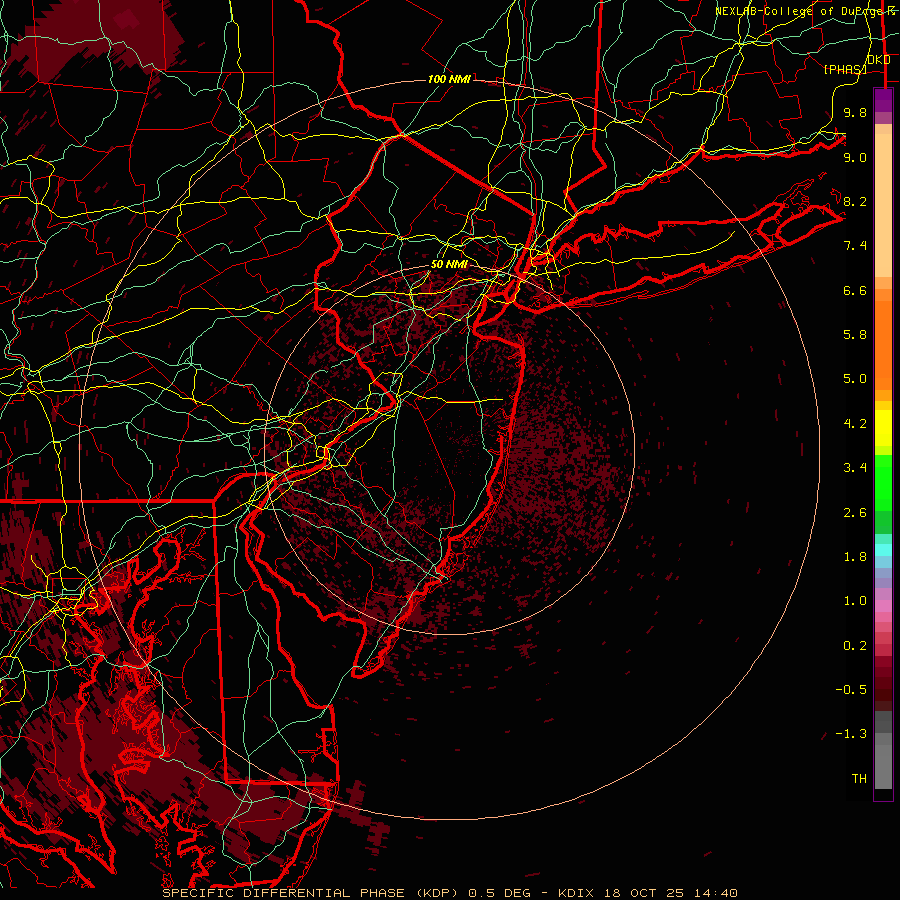Click the 7.4 scale value
This screenshot has height=900, width=900.
855,246
